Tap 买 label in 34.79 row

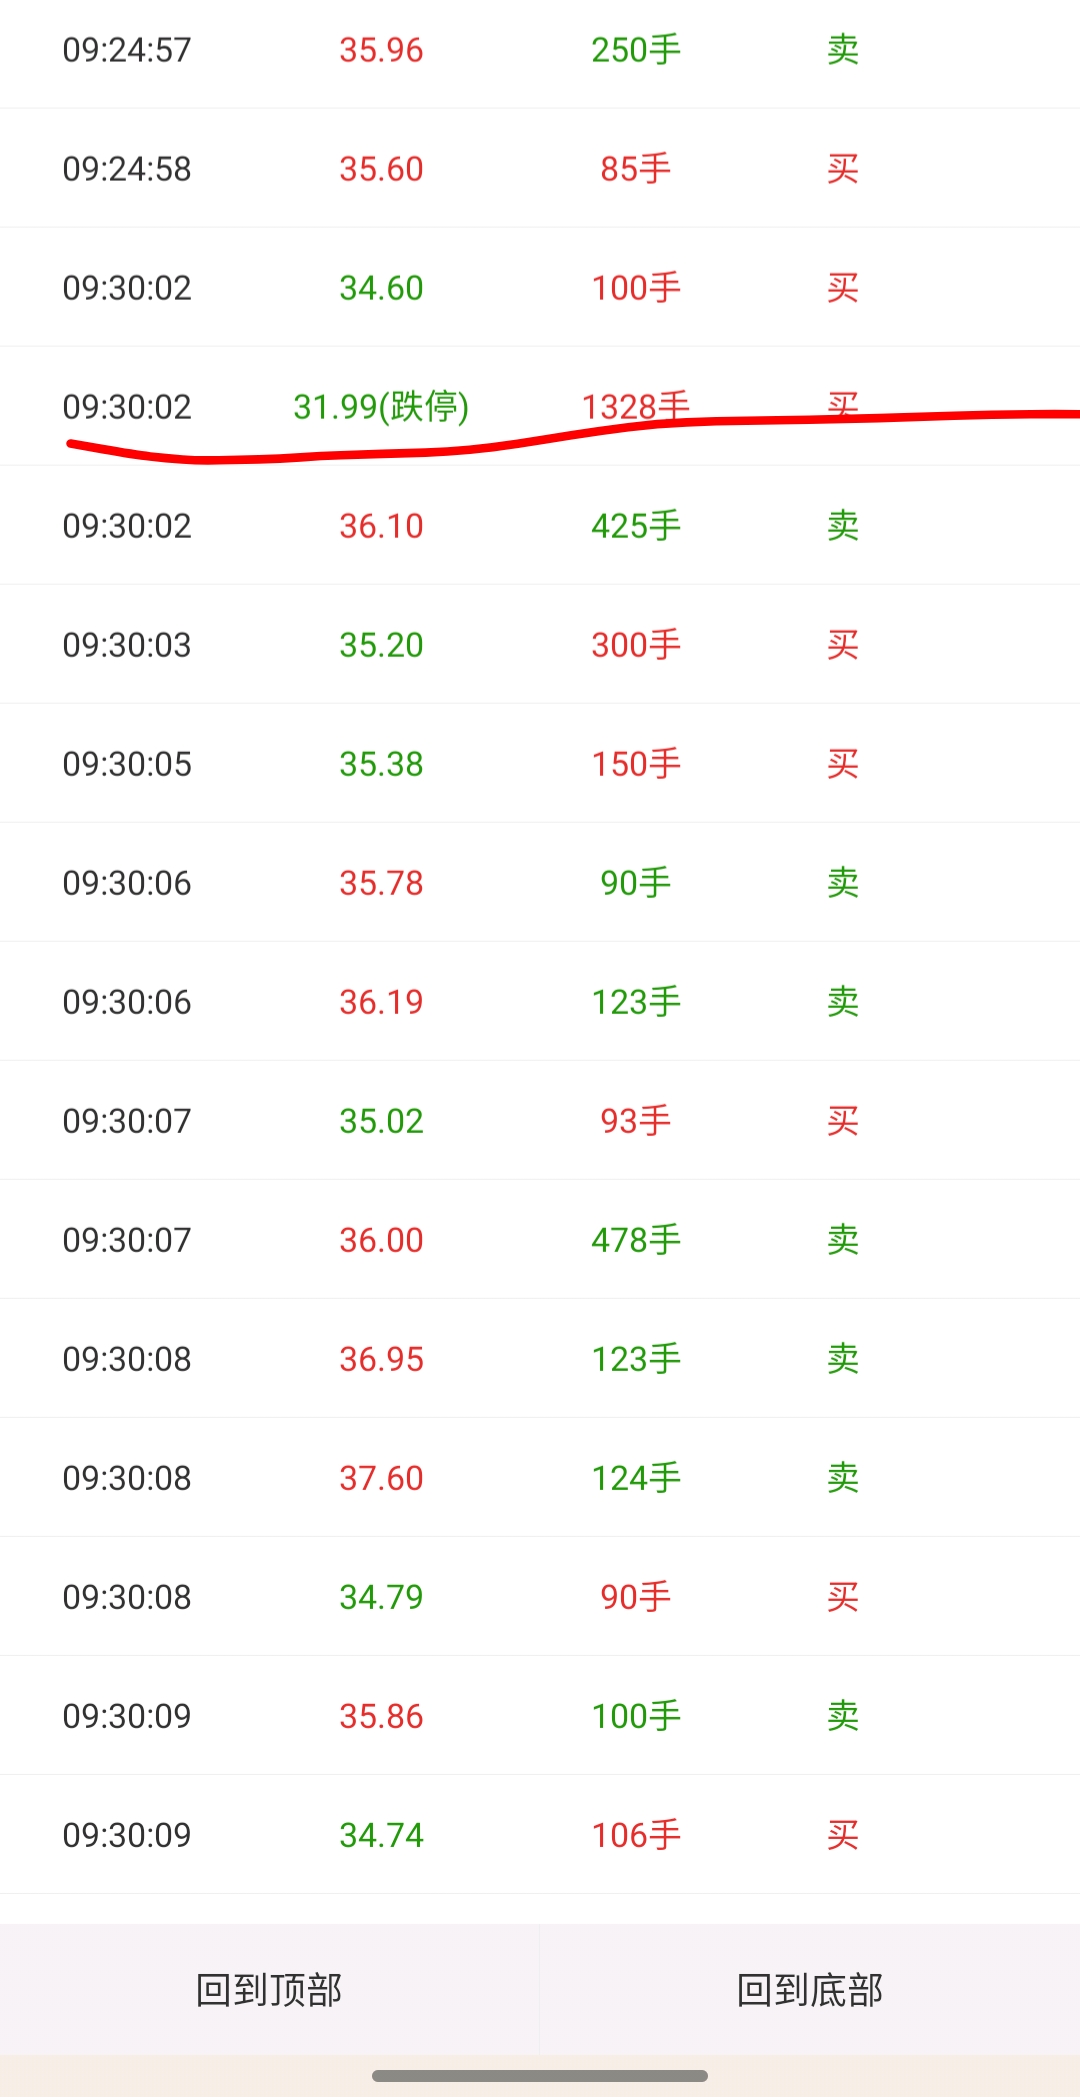coord(843,1597)
